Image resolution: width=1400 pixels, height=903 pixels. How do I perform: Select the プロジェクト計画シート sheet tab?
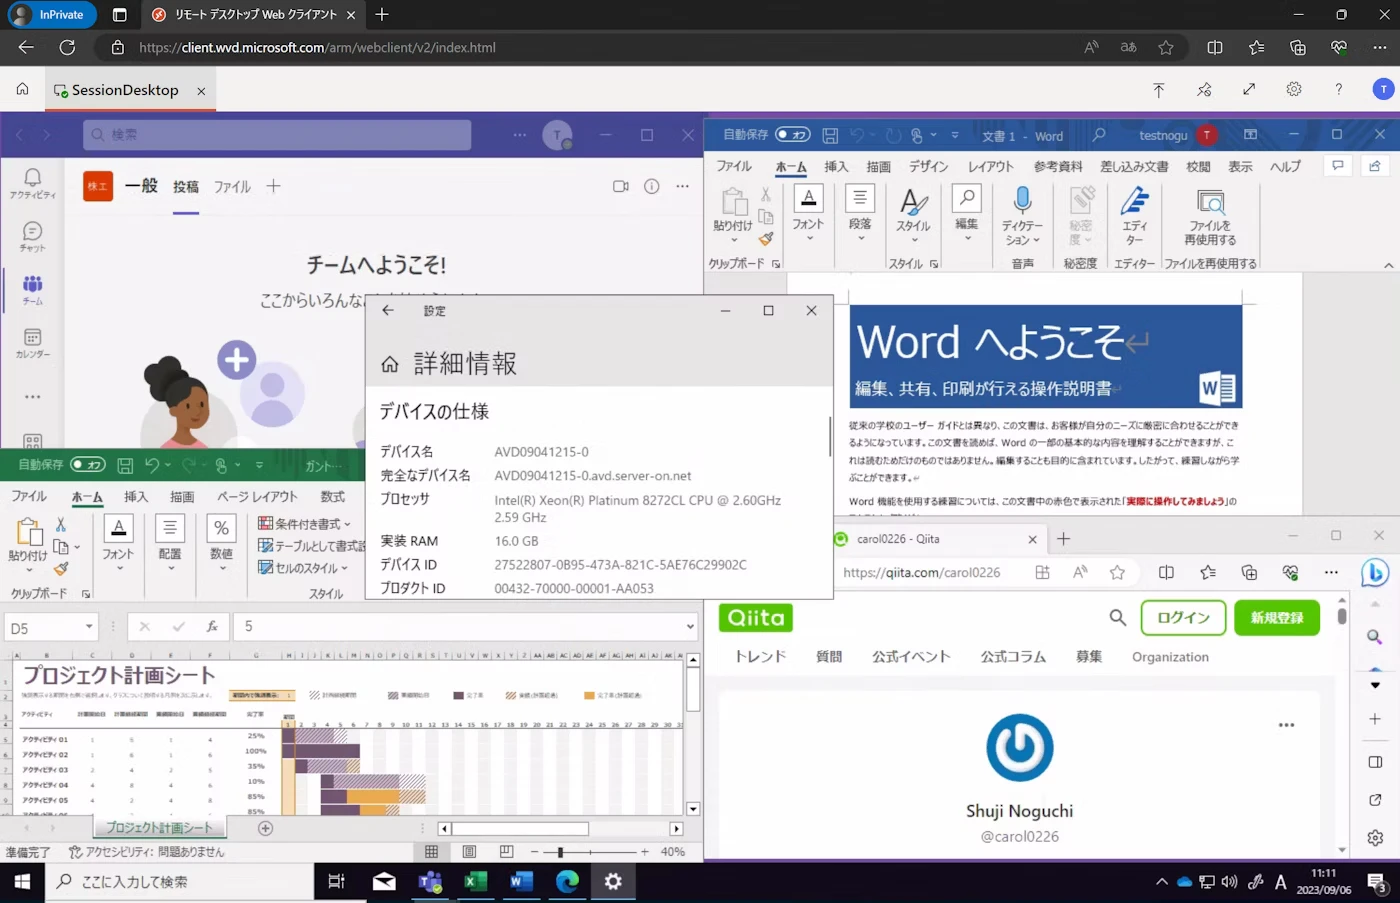pos(160,828)
